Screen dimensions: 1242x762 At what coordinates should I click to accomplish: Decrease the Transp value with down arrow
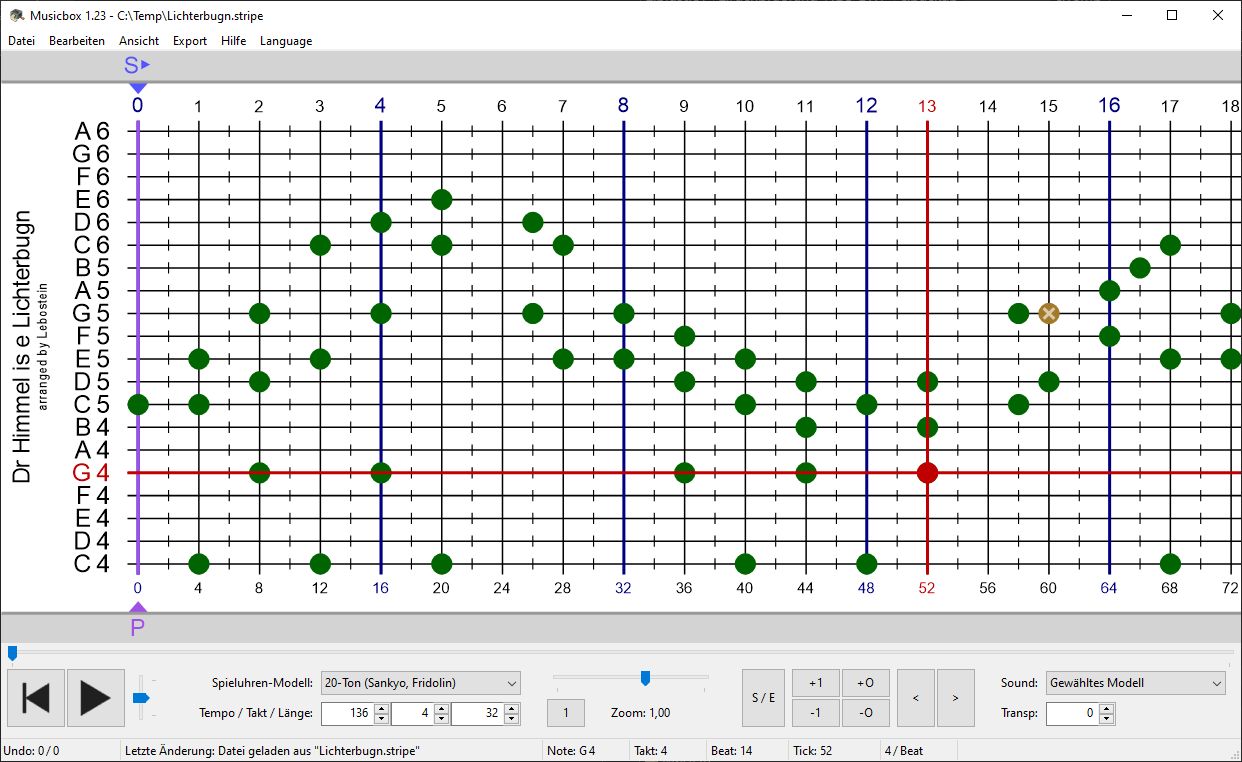tap(1106, 719)
